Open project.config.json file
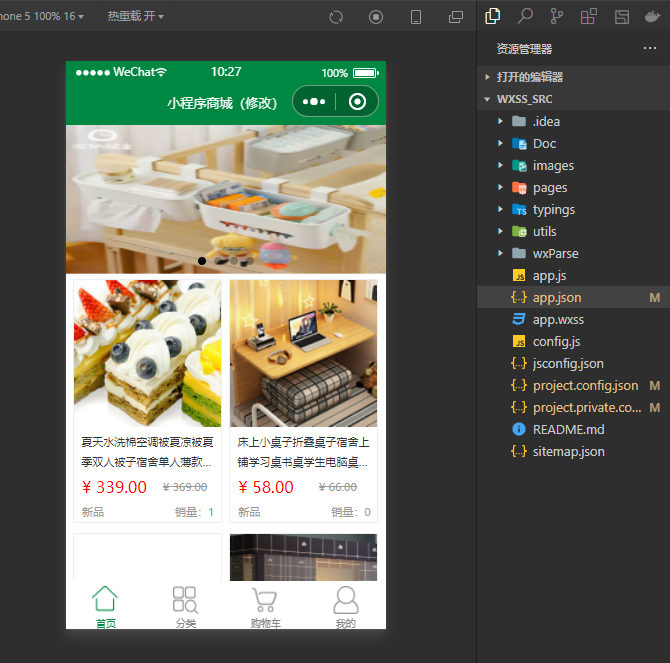Image resolution: width=670 pixels, height=663 pixels. (x=573, y=385)
